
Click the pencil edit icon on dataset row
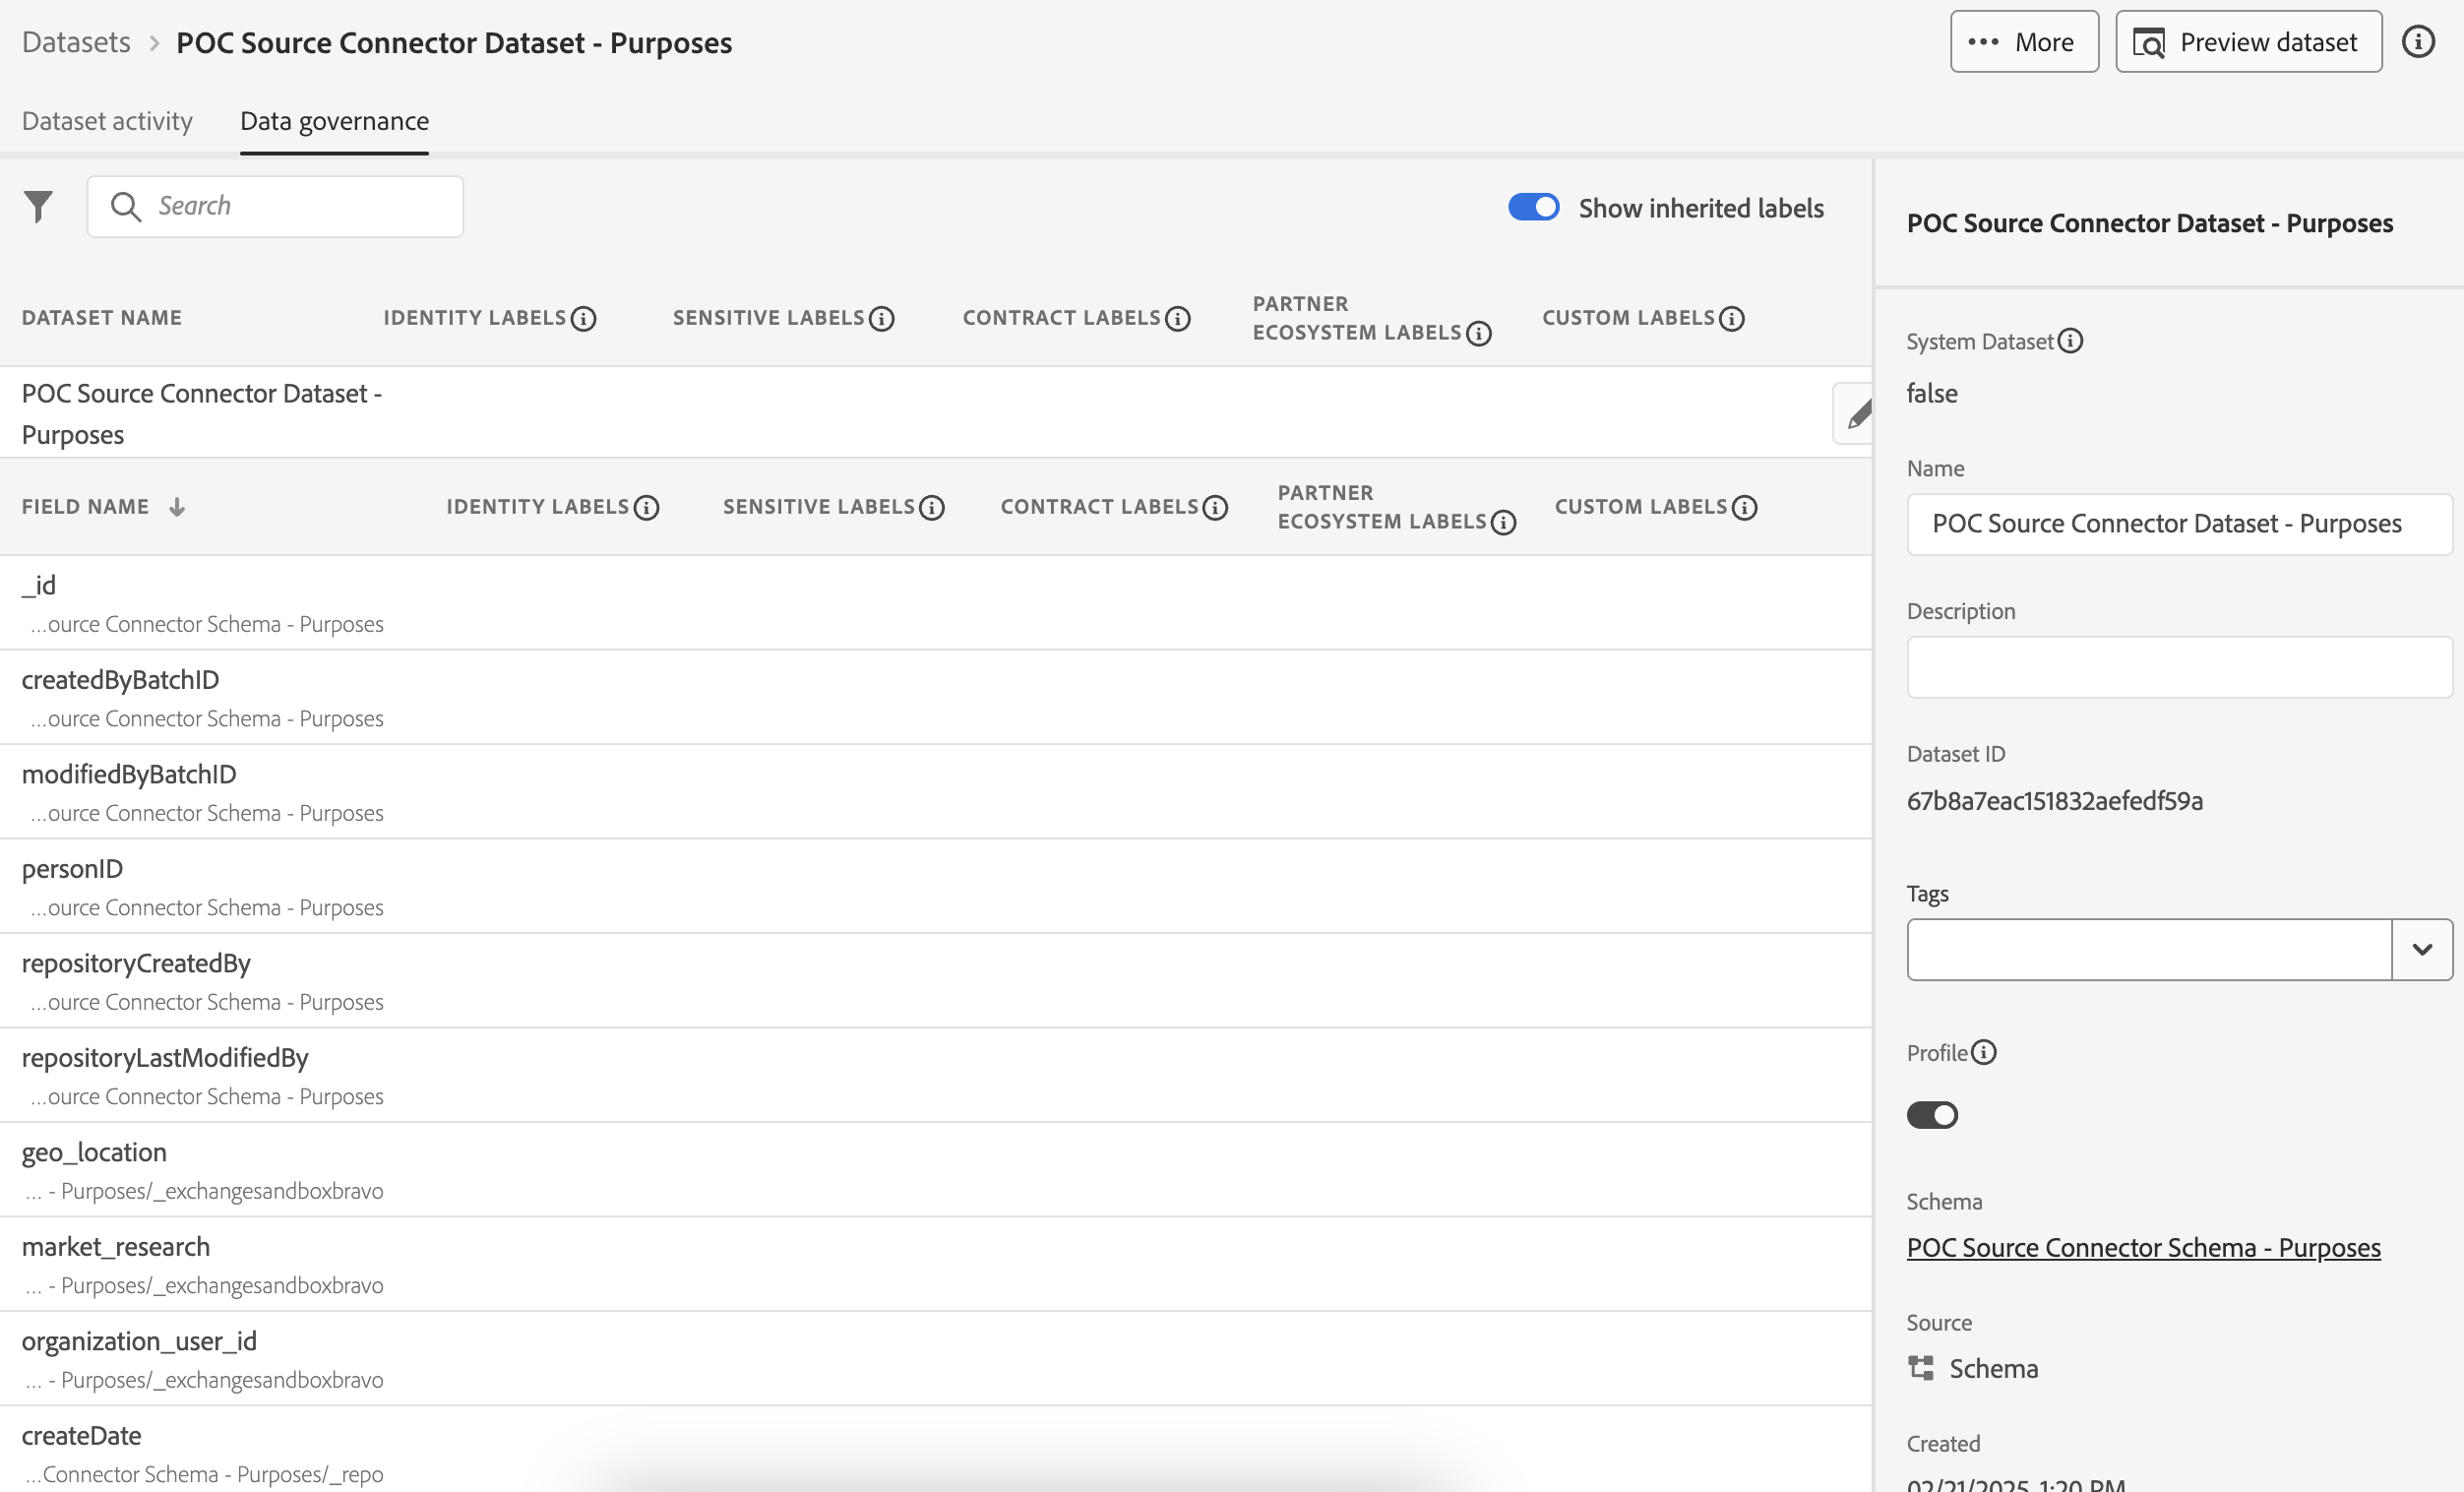(x=1857, y=413)
